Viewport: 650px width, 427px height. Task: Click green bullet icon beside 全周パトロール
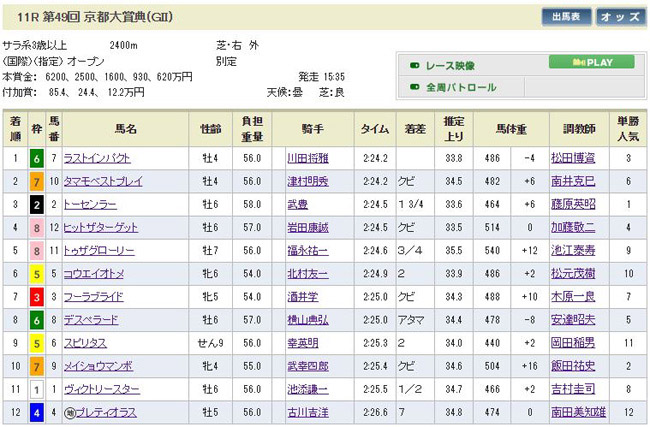tap(413, 88)
